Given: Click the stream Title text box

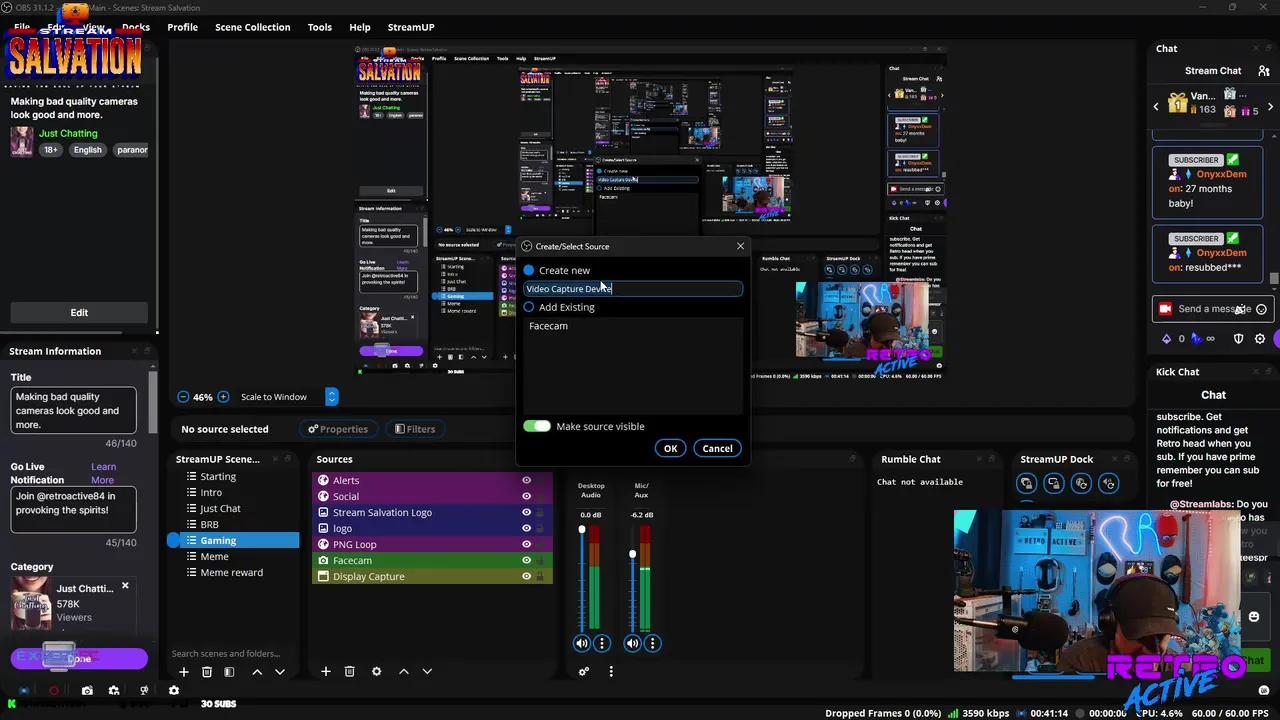Looking at the screenshot, I should pyautogui.click(x=73, y=410).
